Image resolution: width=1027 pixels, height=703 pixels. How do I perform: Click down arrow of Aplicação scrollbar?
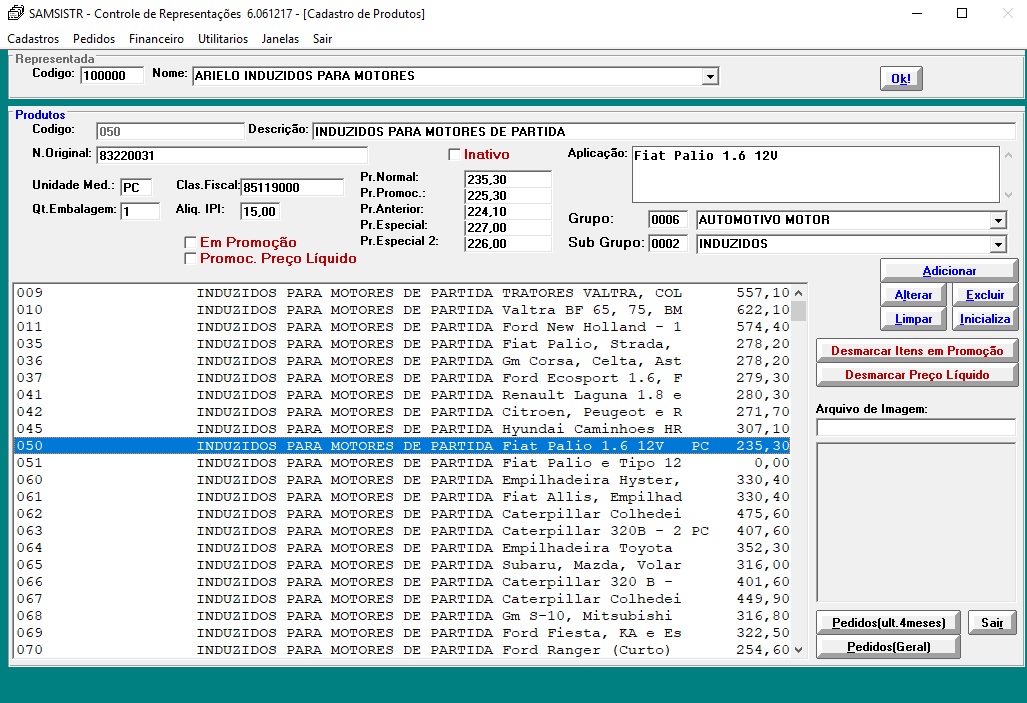[x=1009, y=195]
